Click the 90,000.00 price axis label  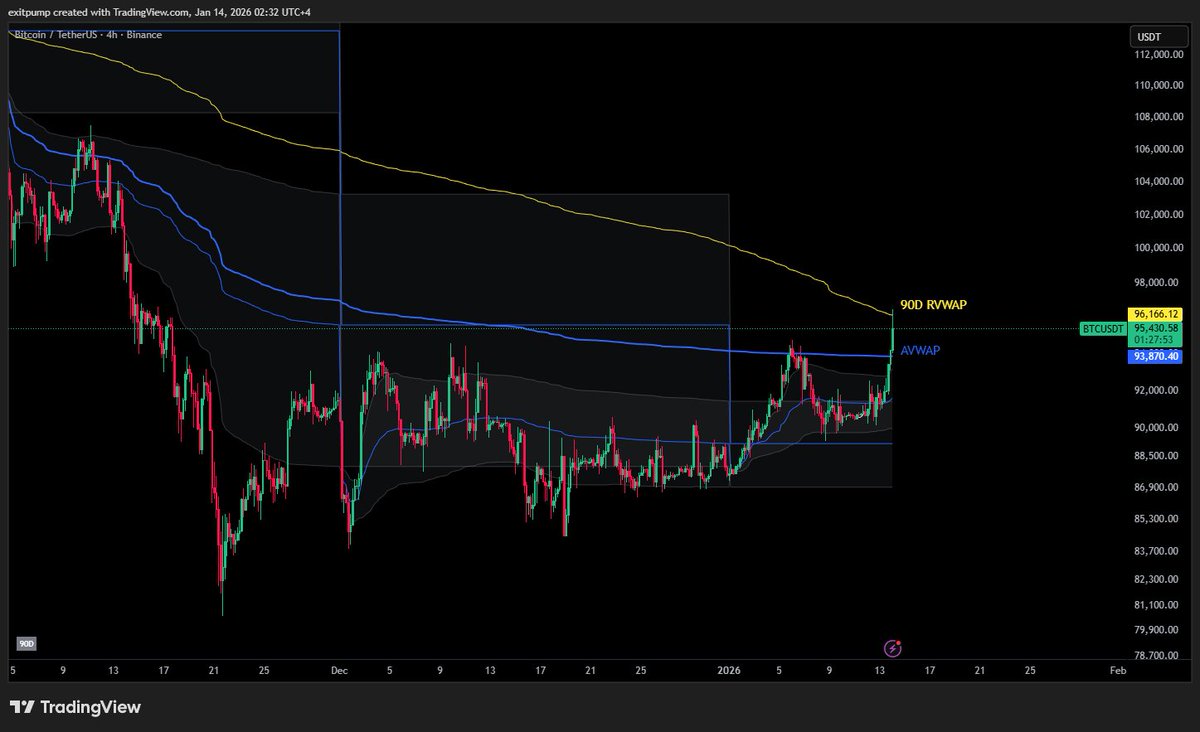point(1158,428)
